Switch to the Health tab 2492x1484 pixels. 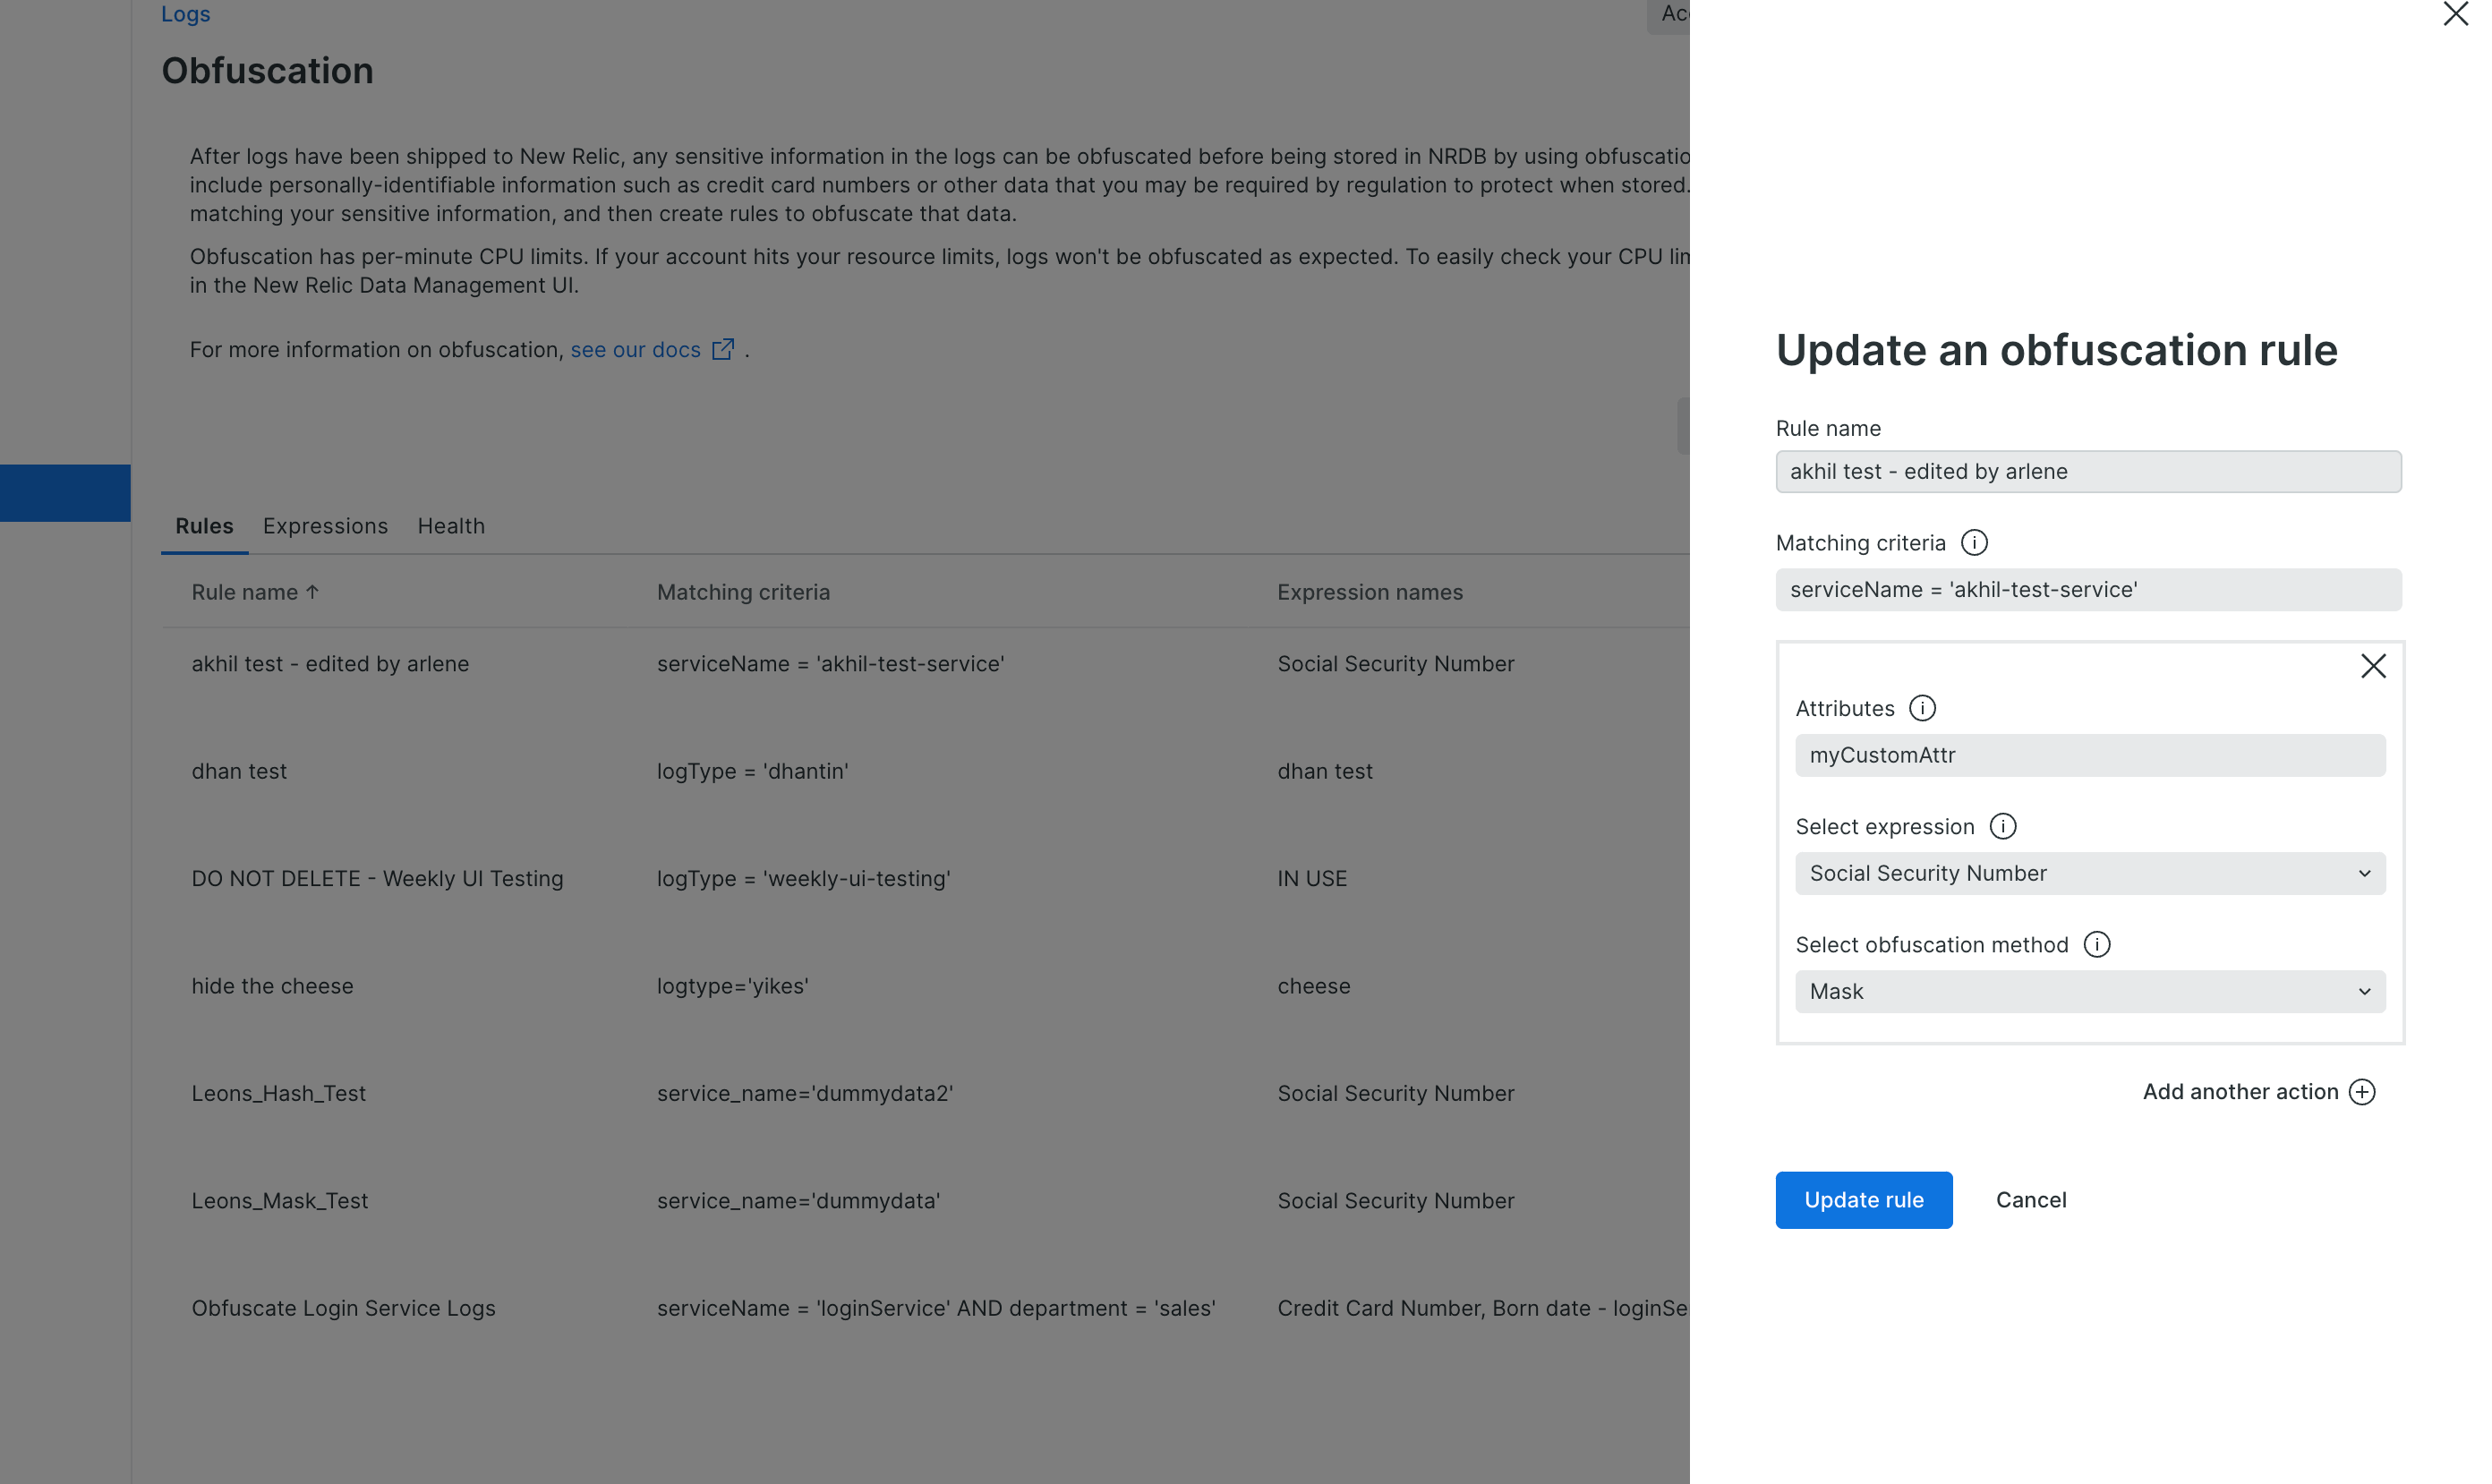click(451, 526)
